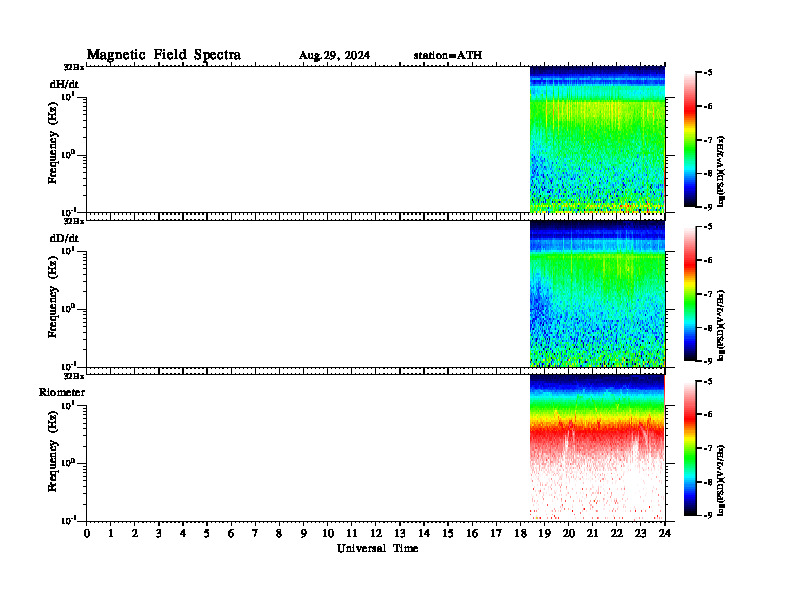Click hour '4' on Universal Time axis
The image size is (792, 612).
(x=183, y=534)
